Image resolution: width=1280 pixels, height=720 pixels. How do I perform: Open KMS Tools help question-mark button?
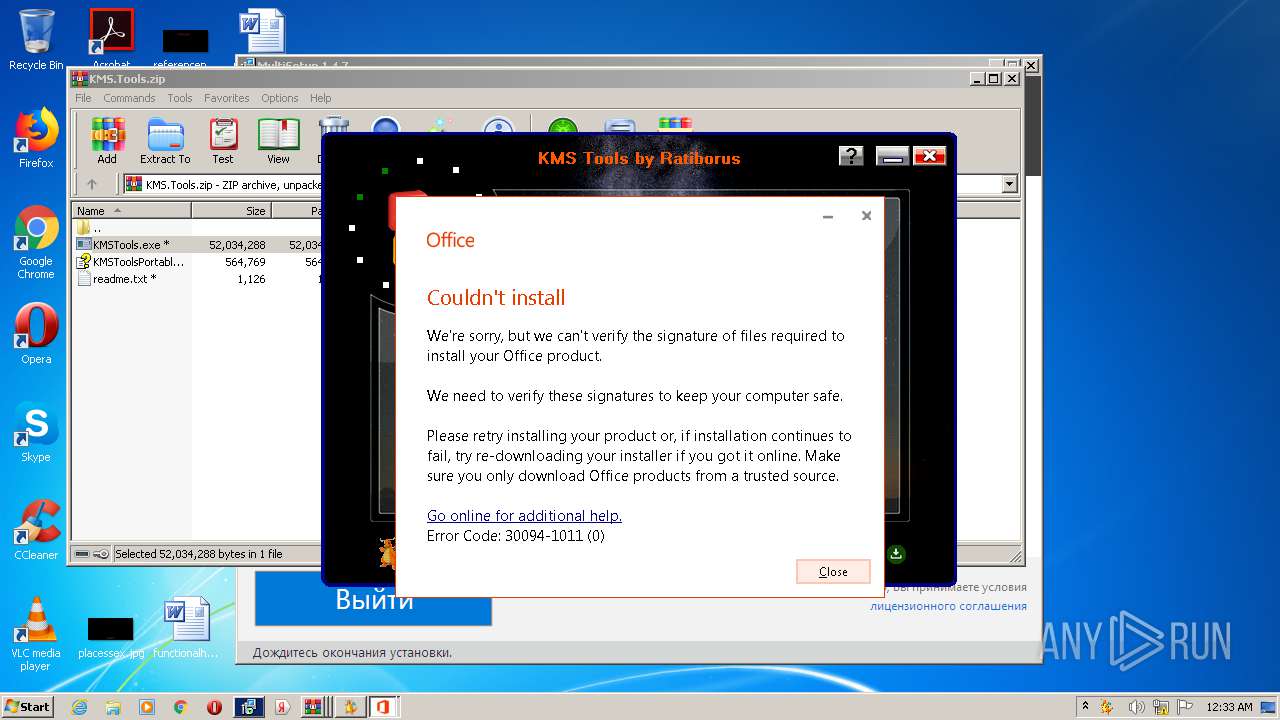tap(851, 156)
